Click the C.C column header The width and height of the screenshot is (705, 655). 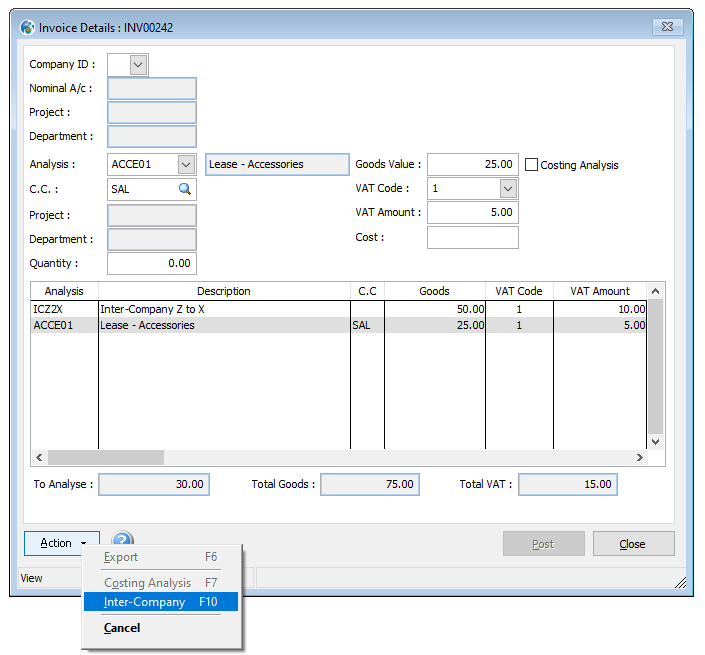(x=367, y=291)
